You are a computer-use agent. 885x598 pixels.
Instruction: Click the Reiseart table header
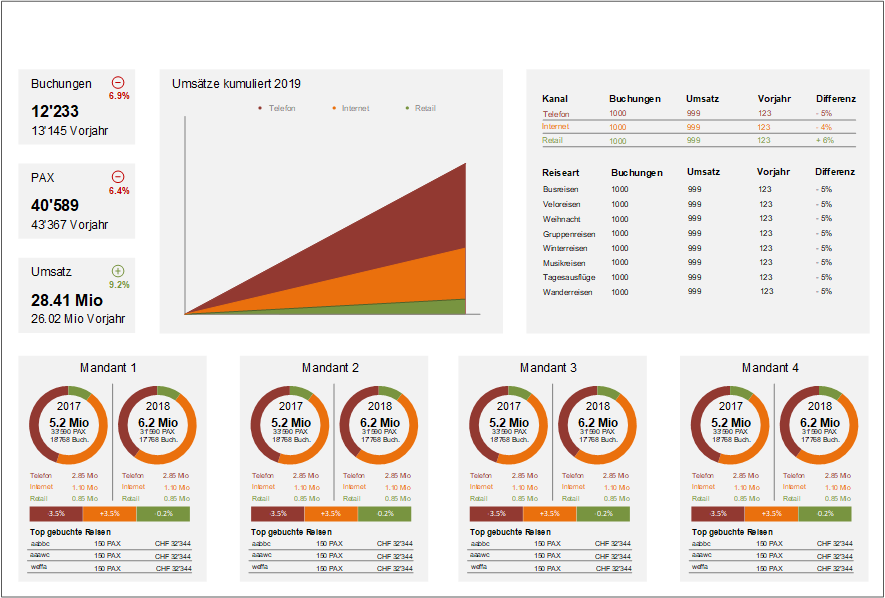click(x=561, y=172)
